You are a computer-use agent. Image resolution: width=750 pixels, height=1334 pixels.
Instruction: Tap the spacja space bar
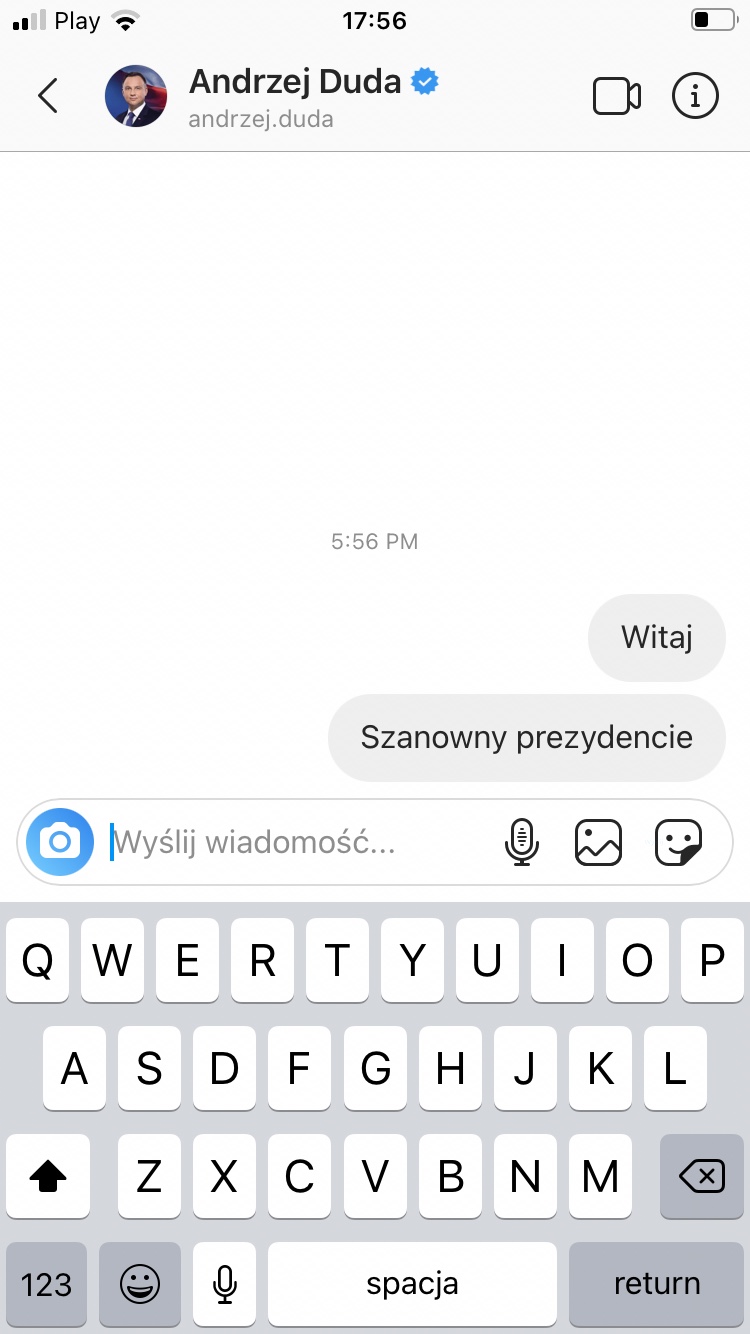pos(412,1284)
